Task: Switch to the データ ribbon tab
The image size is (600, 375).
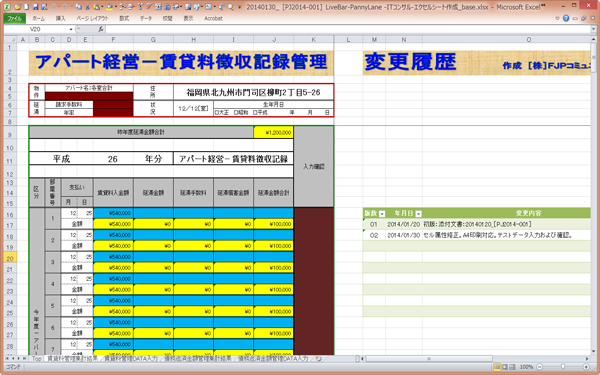Action: [x=145, y=18]
